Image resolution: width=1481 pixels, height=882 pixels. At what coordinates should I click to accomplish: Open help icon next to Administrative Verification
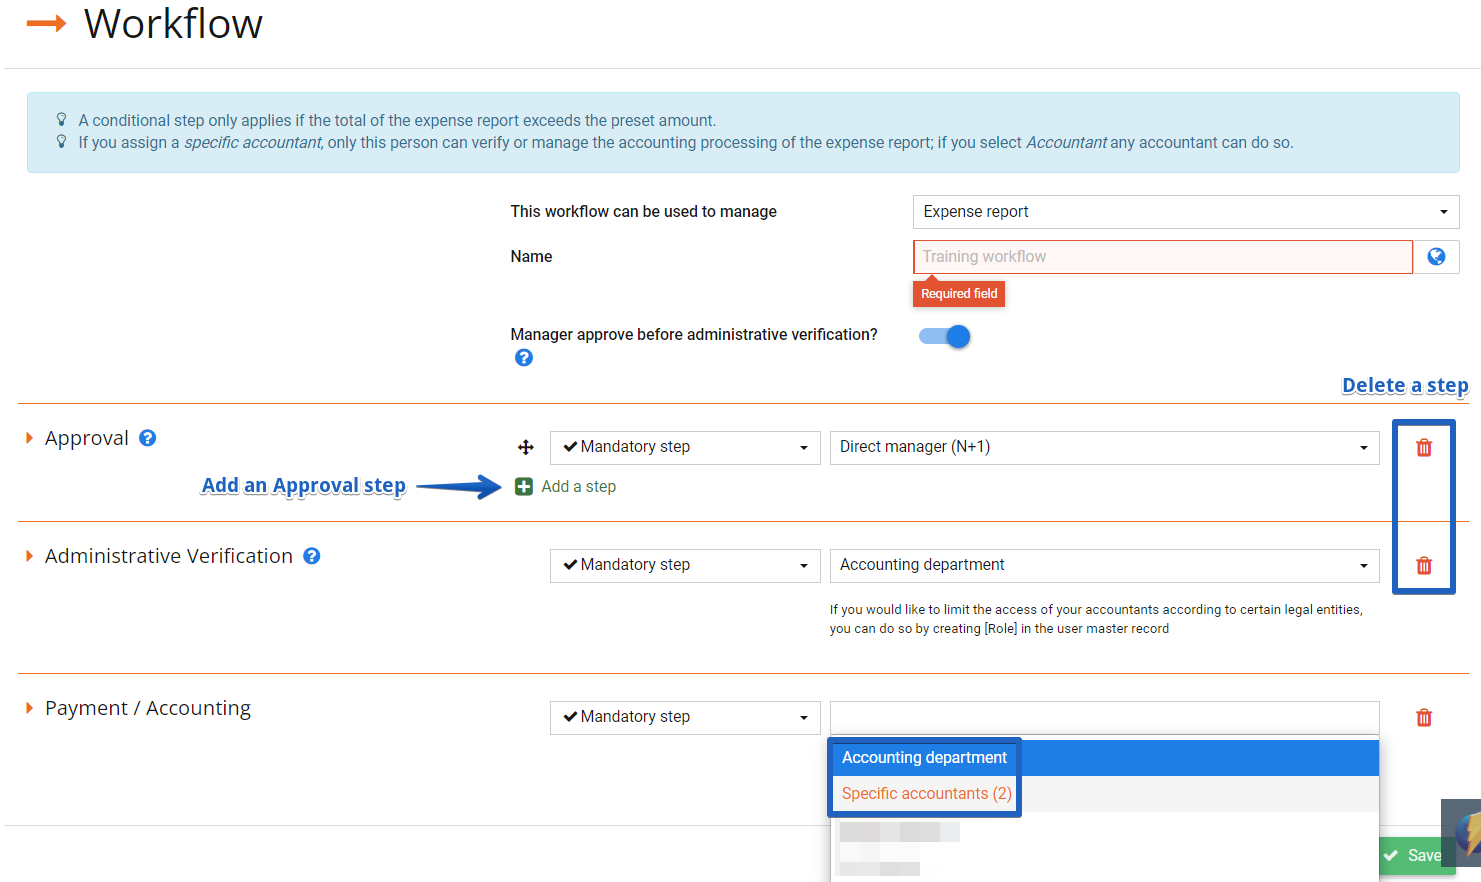click(x=312, y=556)
